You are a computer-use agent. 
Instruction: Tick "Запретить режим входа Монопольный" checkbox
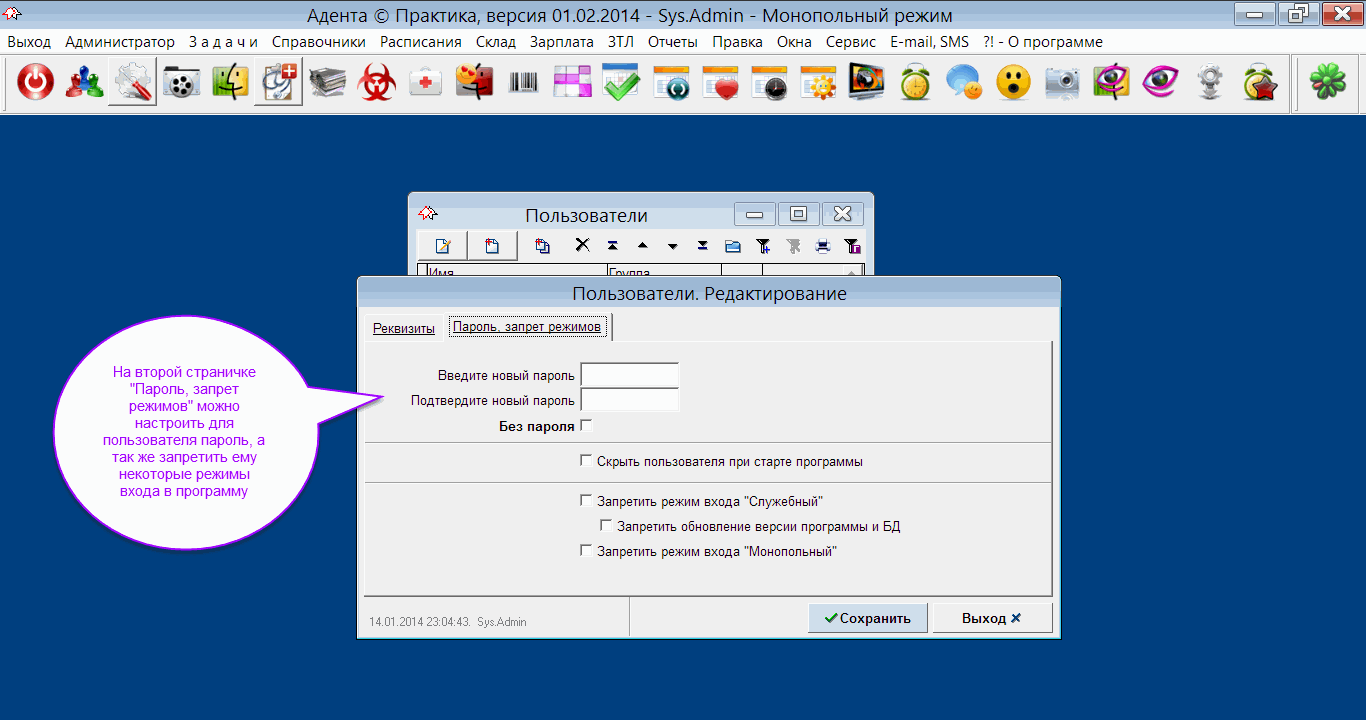pos(586,551)
